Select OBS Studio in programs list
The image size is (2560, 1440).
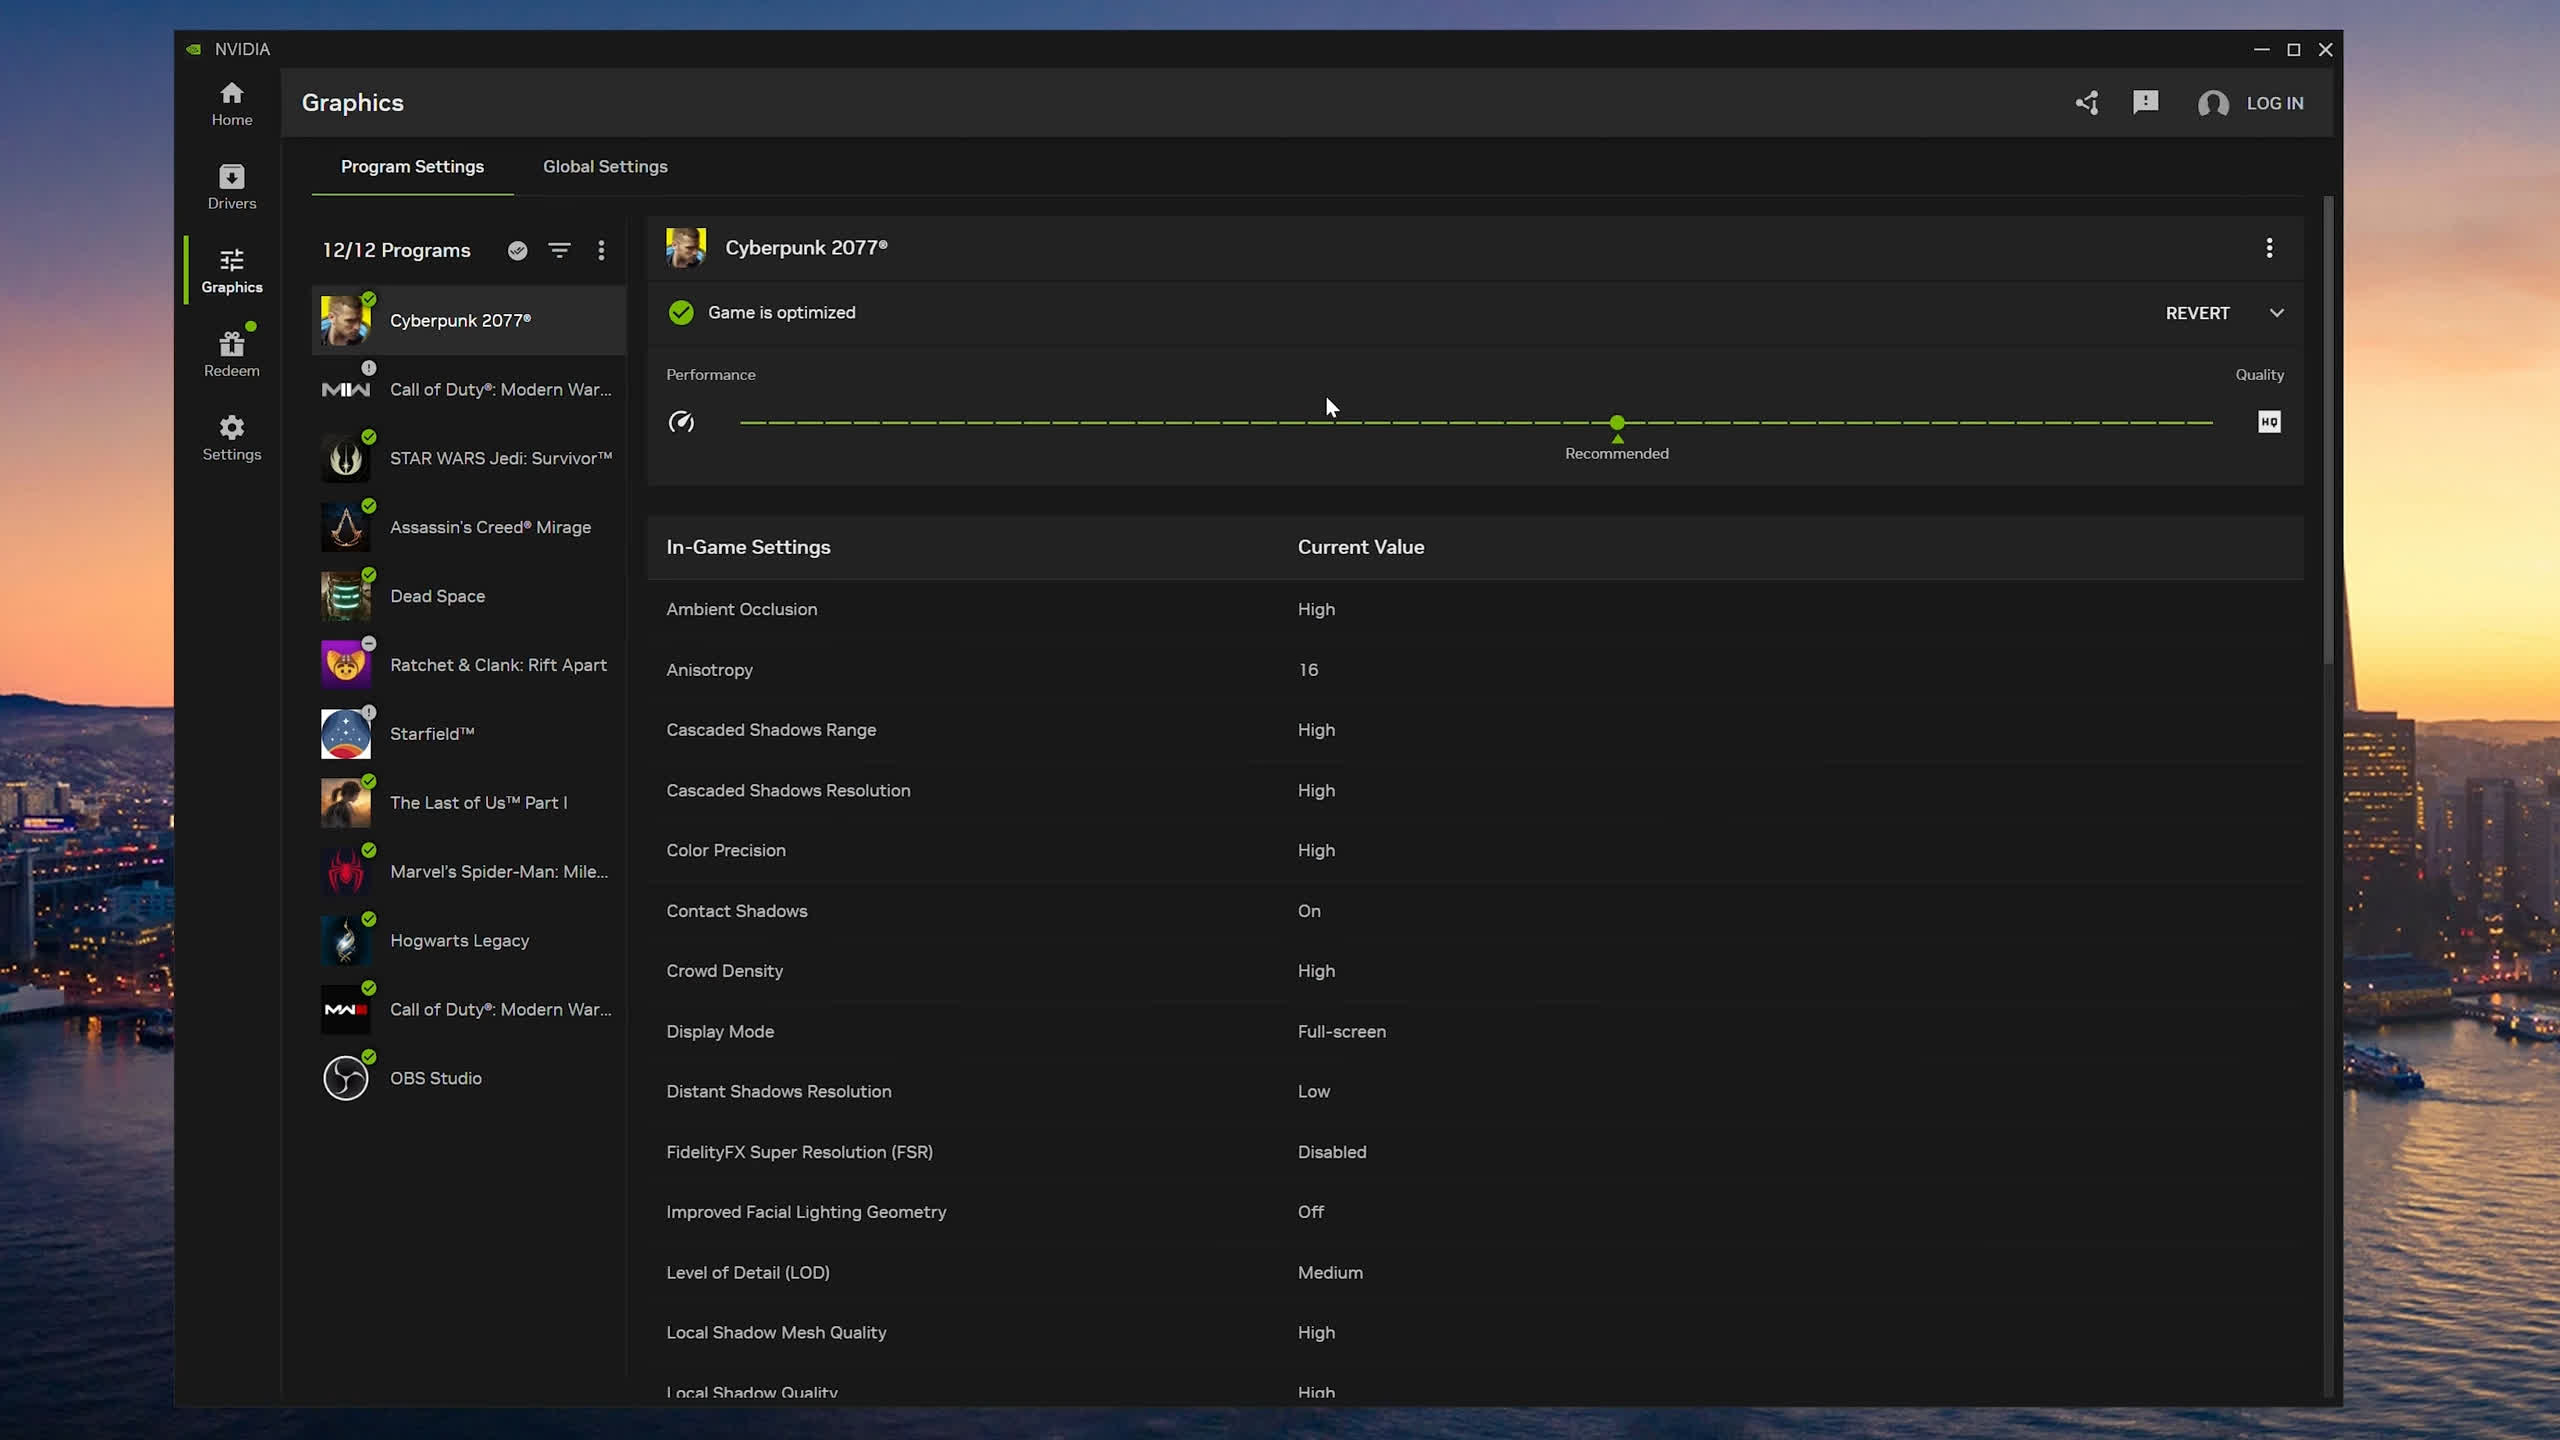436,1078
